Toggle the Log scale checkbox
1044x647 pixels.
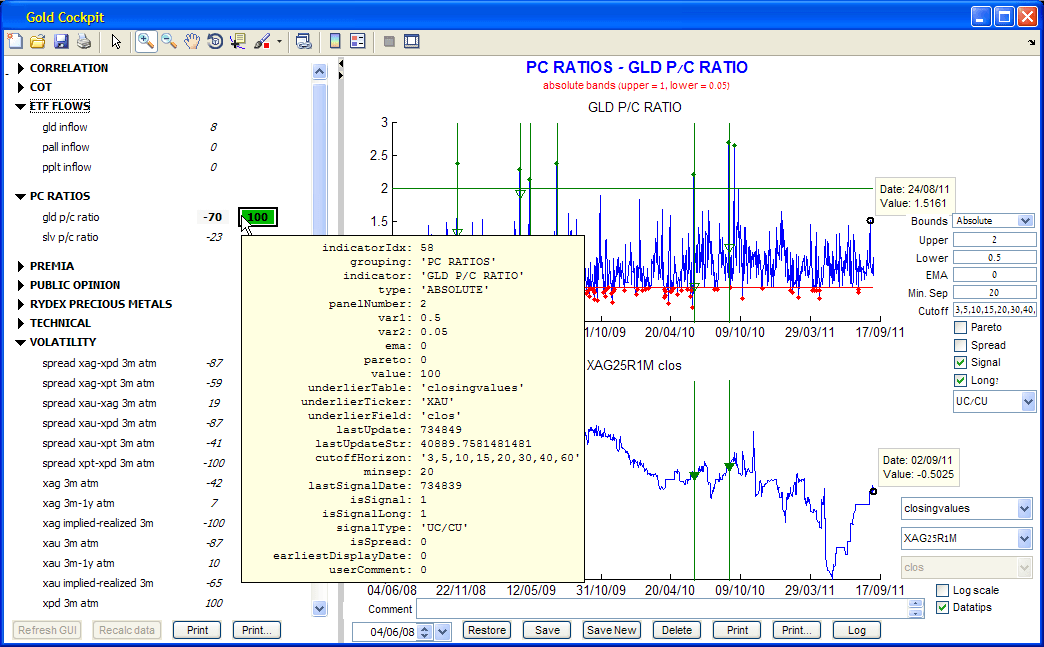(x=943, y=590)
